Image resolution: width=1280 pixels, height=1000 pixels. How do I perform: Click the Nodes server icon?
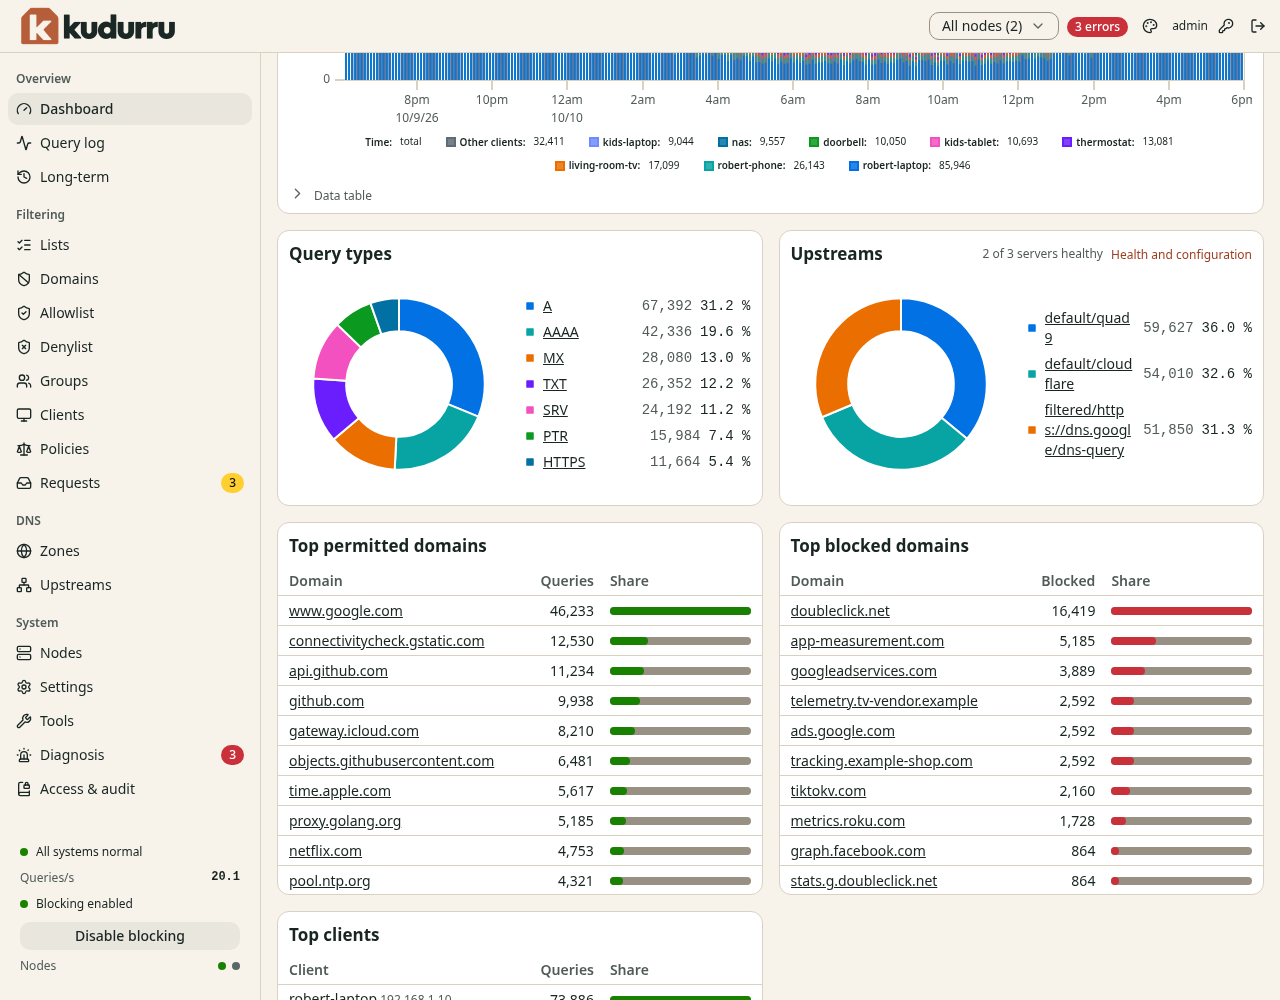point(24,653)
